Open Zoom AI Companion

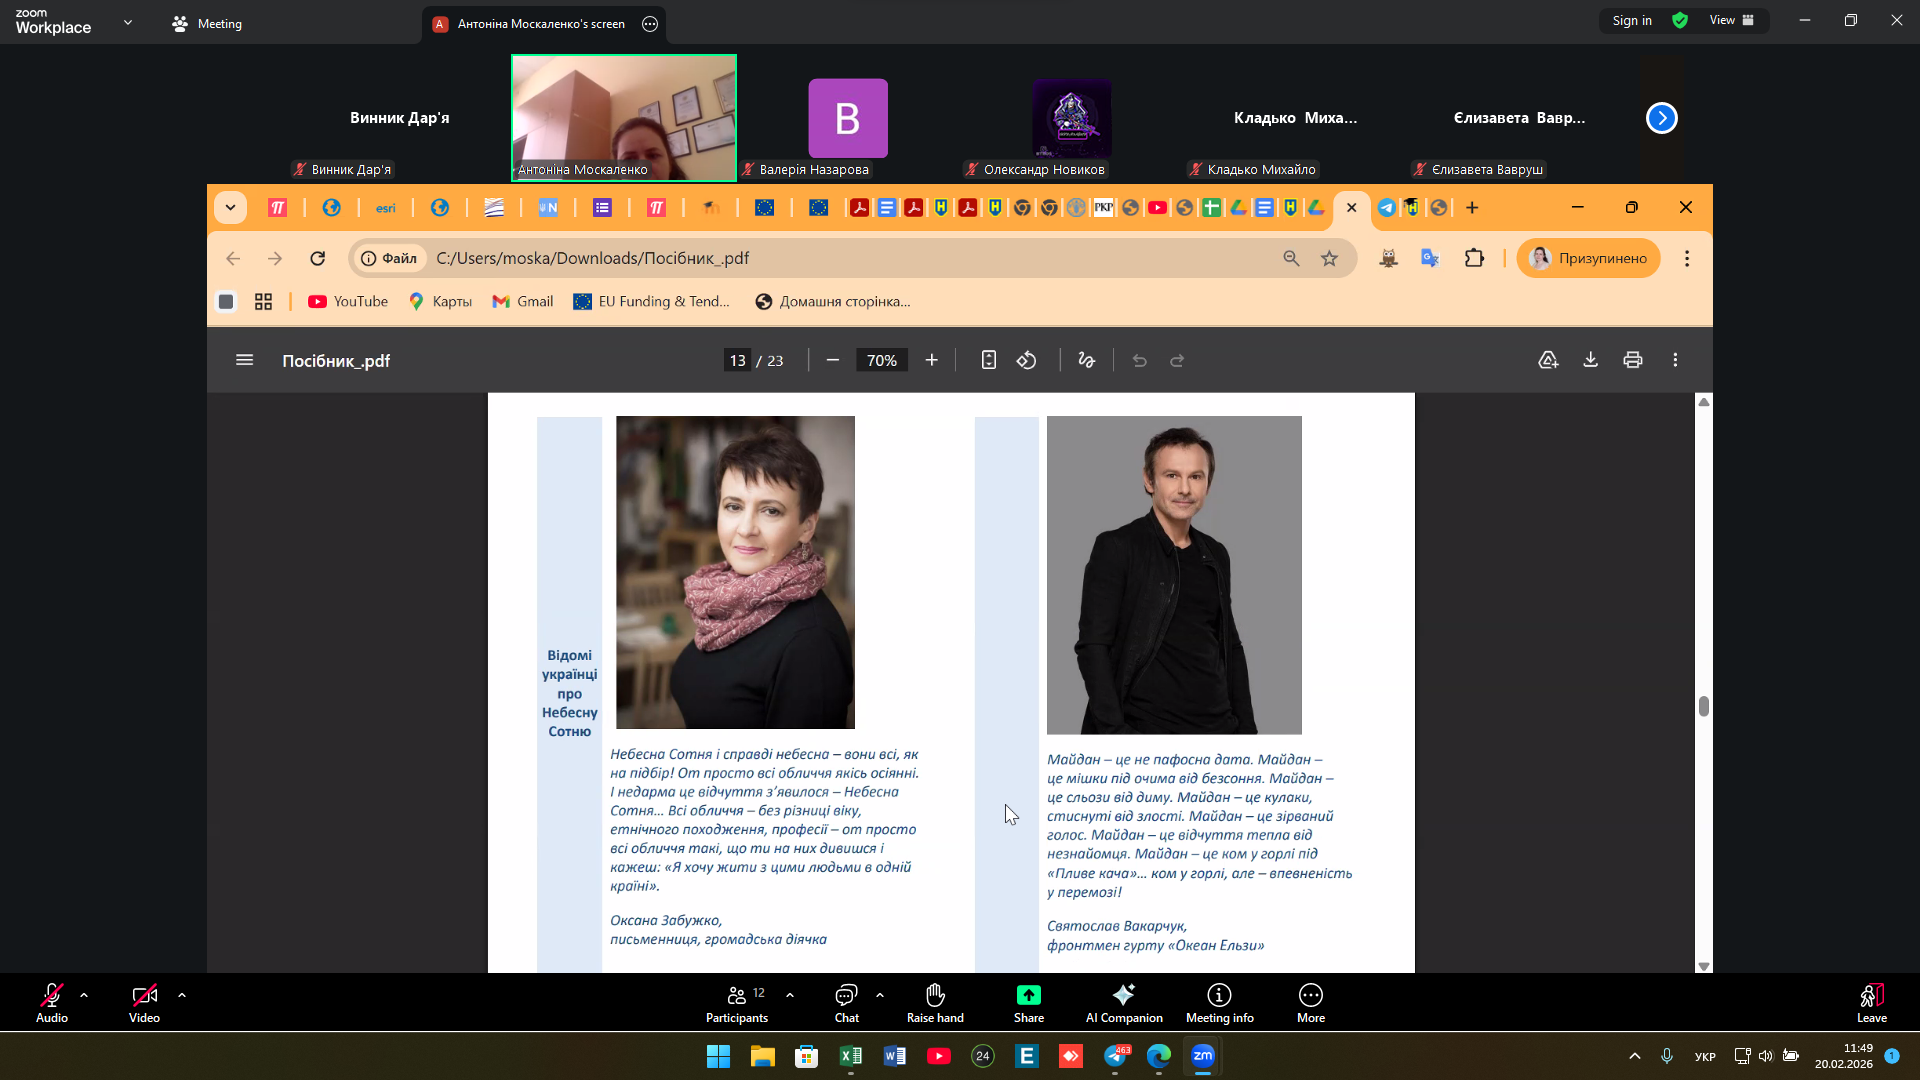pyautogui.click(x=1123, y=1002)
